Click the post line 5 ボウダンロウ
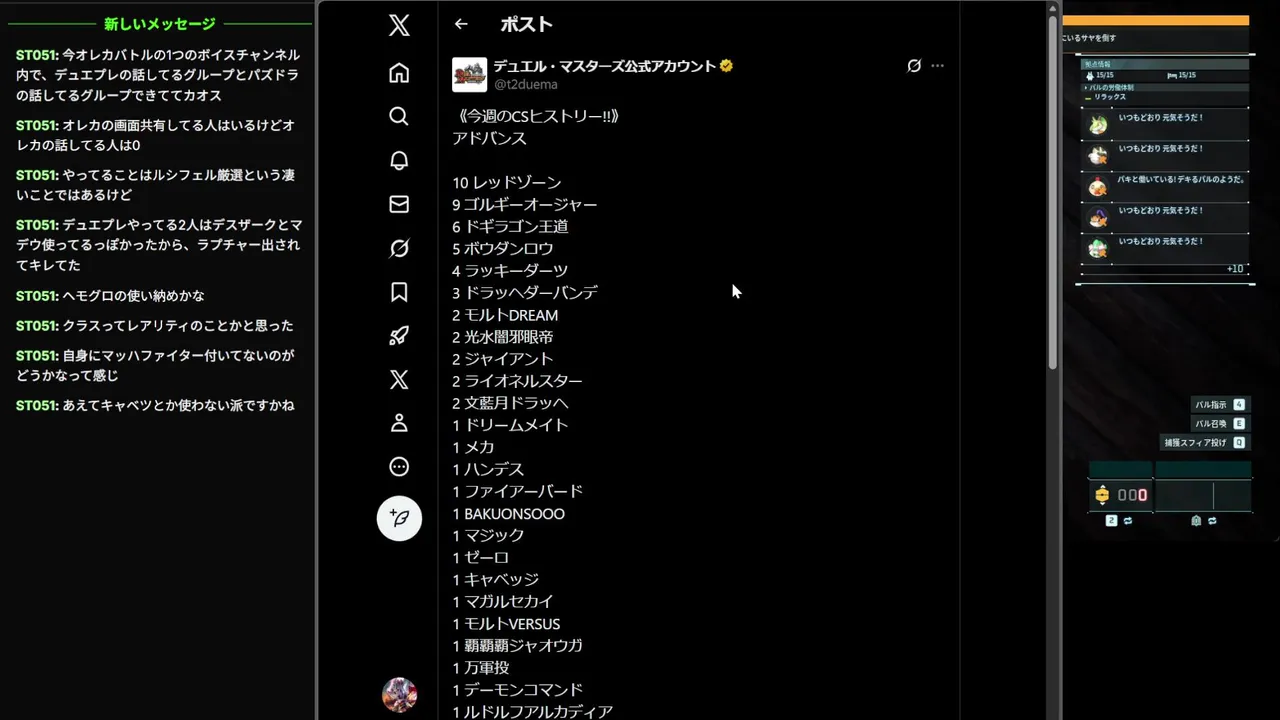Image resolution: width=1280 pixels, height=720 pixels. [x=503, y=248]
